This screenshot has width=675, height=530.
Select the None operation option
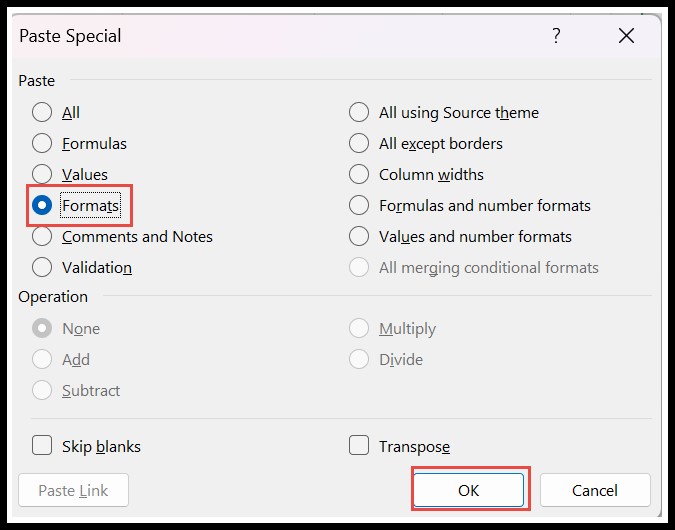[x=42, y=329]
